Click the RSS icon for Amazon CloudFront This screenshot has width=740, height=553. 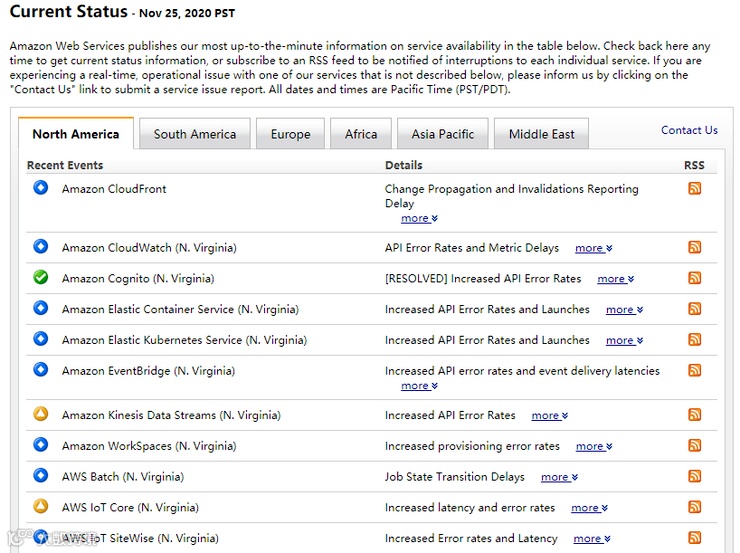tap(694, 188)
